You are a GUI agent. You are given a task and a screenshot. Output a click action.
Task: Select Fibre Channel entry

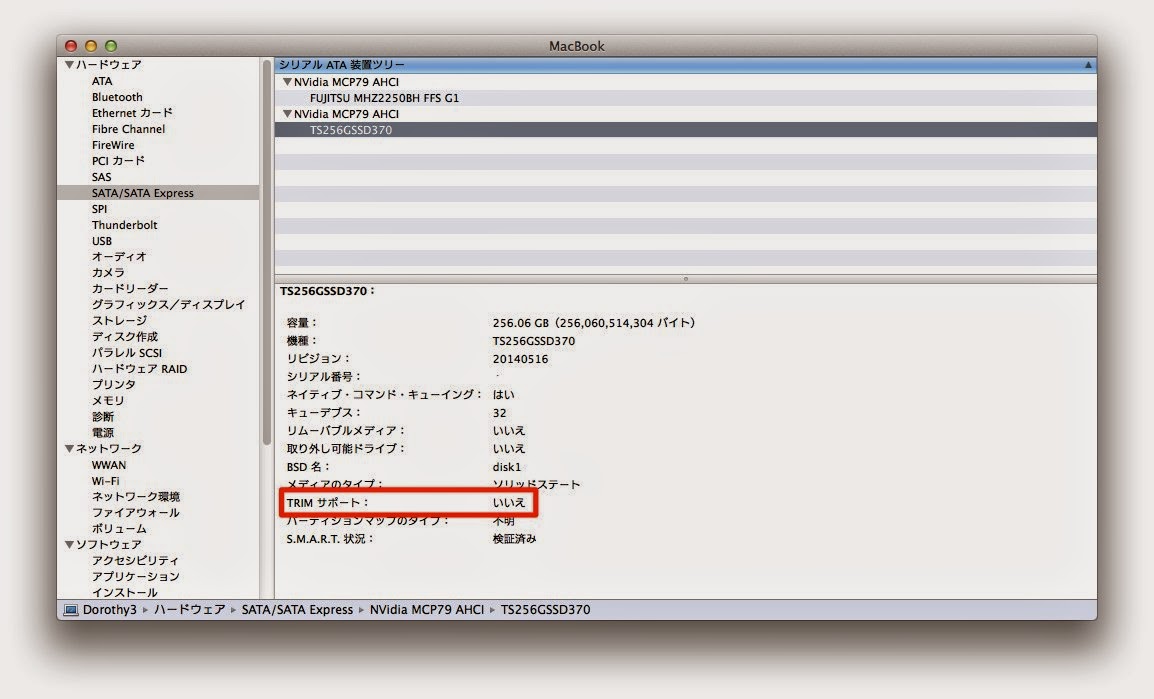point(128,129)
